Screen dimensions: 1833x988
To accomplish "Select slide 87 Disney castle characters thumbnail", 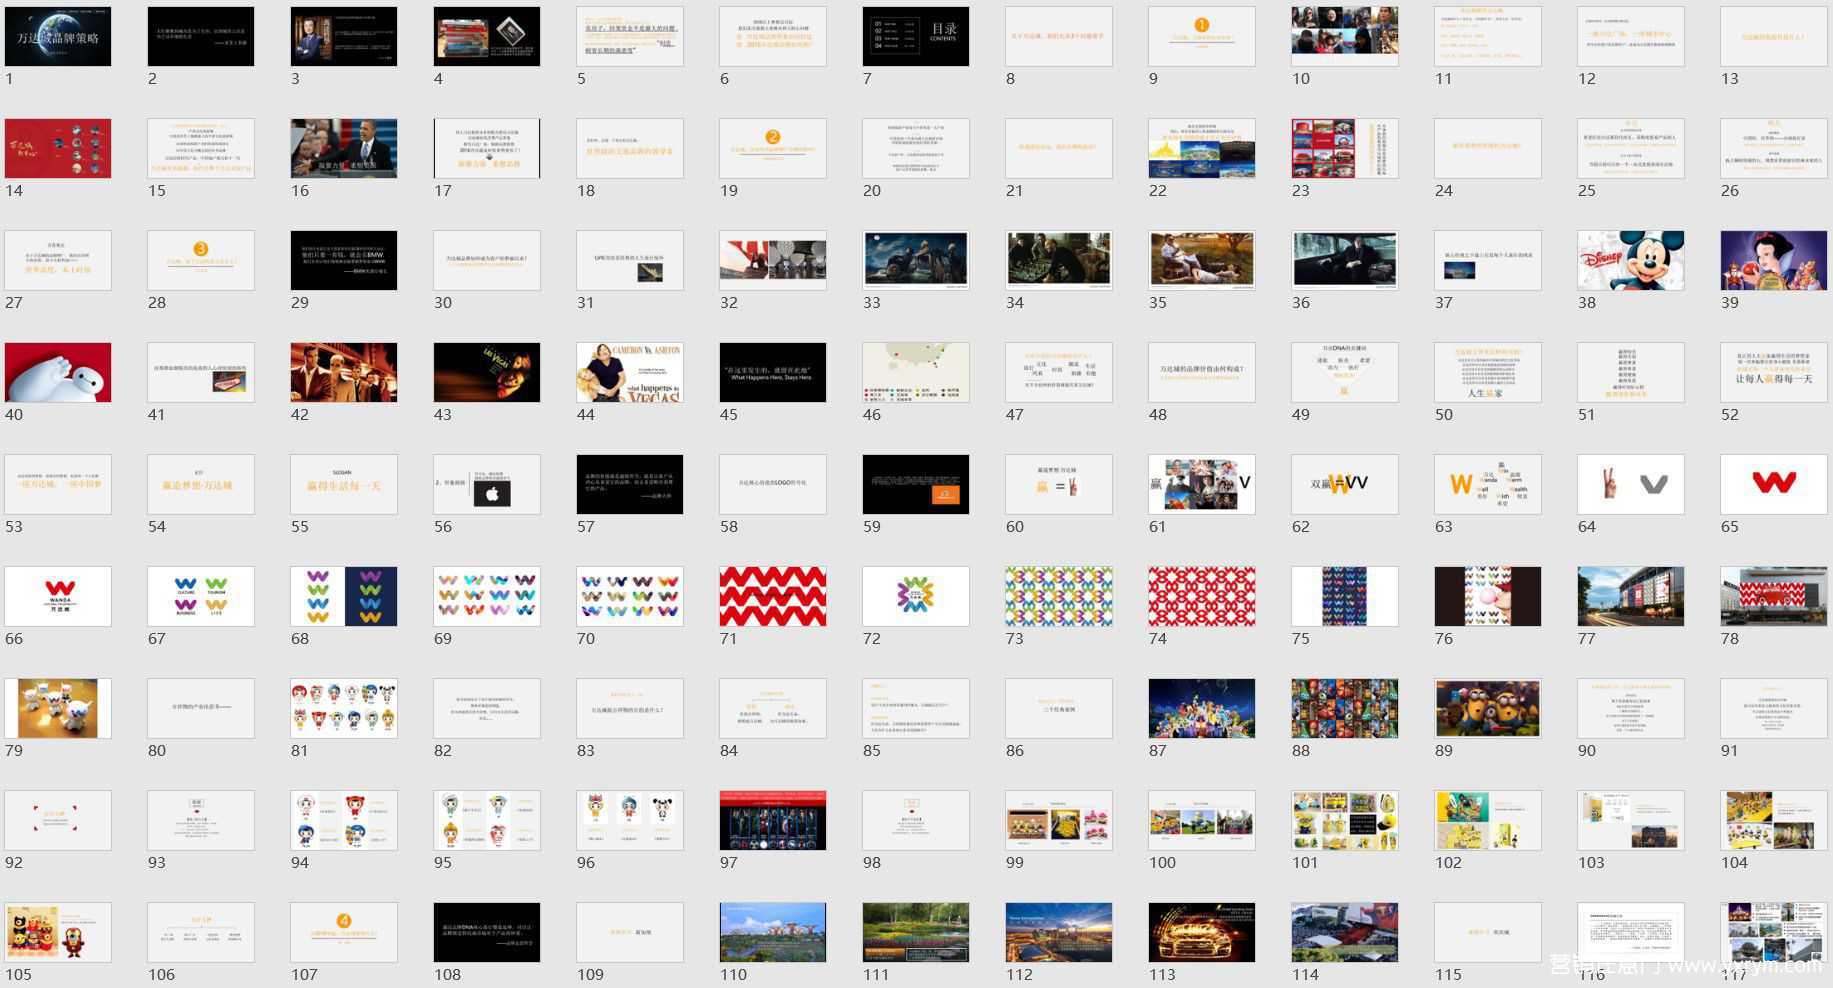I will coord(1202,709).
